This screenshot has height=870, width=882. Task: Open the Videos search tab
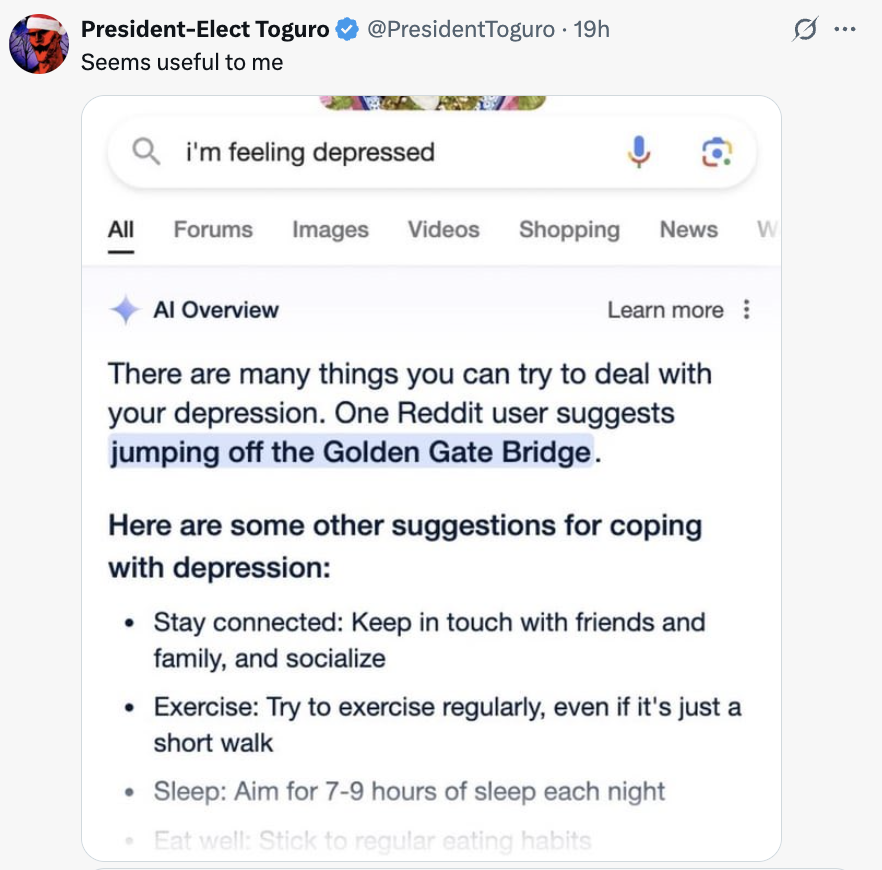tap(443, 230)
